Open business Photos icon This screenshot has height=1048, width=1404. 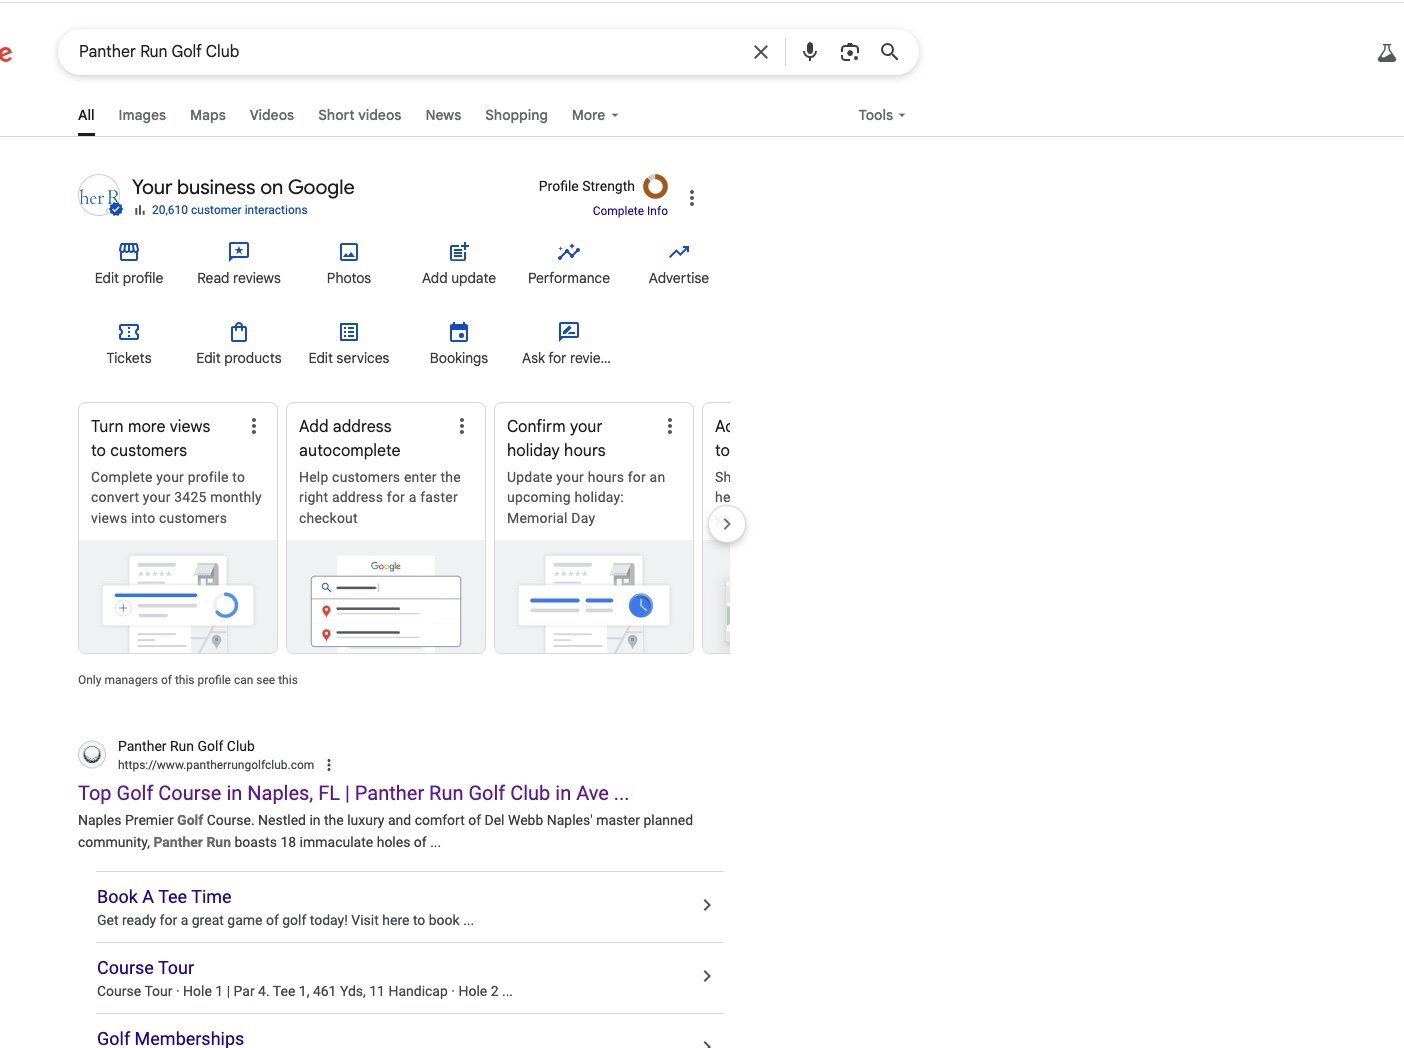[x=349, y=252]
